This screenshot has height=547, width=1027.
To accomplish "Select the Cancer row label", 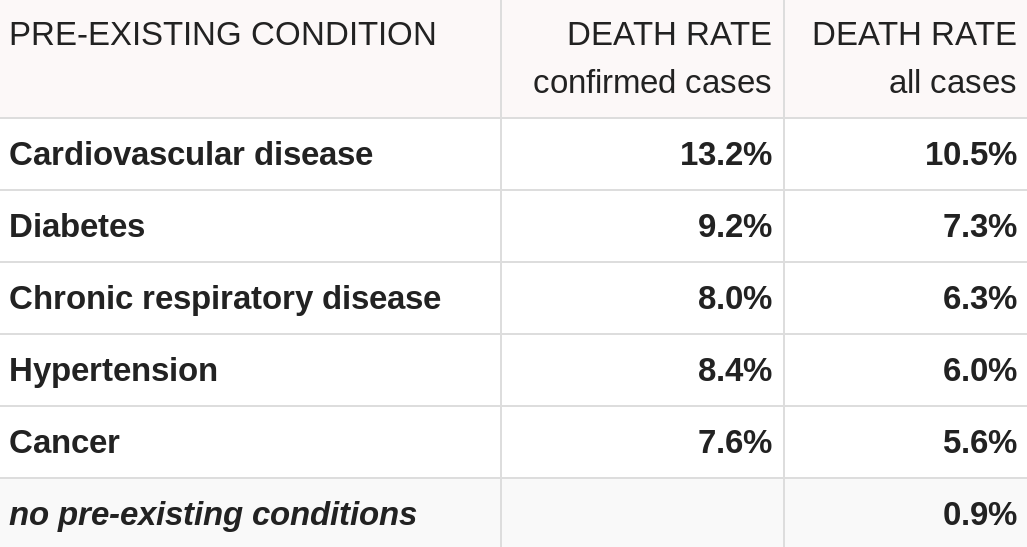I will 64,442.
